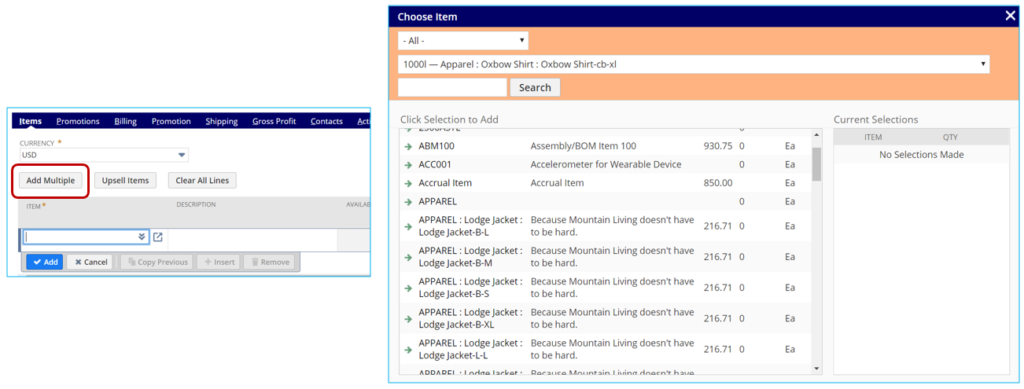
Task: Click the QTY column header in Current Selections
Action: pyautogui.click(x=950, y=137)
